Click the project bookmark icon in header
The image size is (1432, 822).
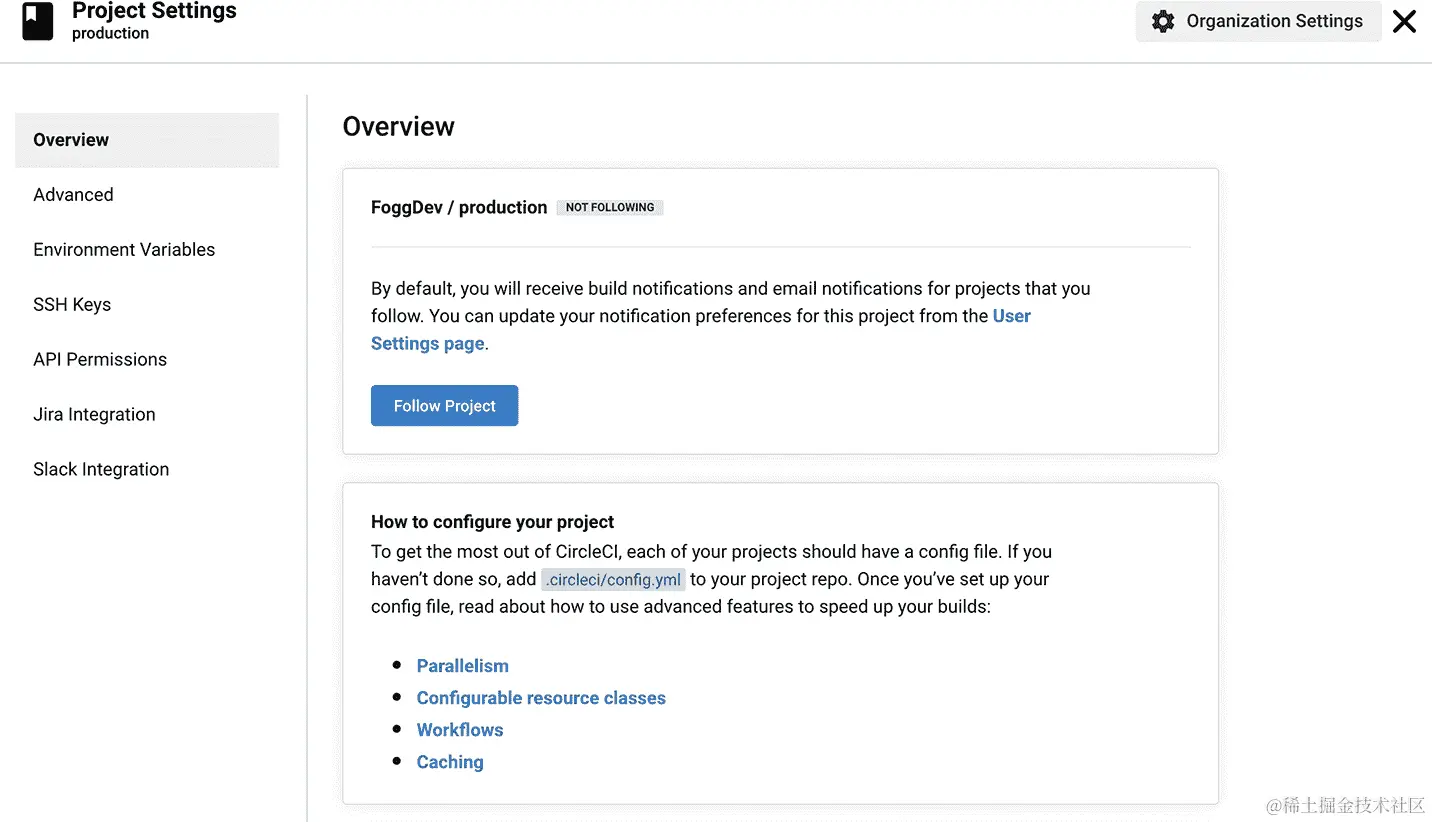pyautogui.click(x=38, y=21)
